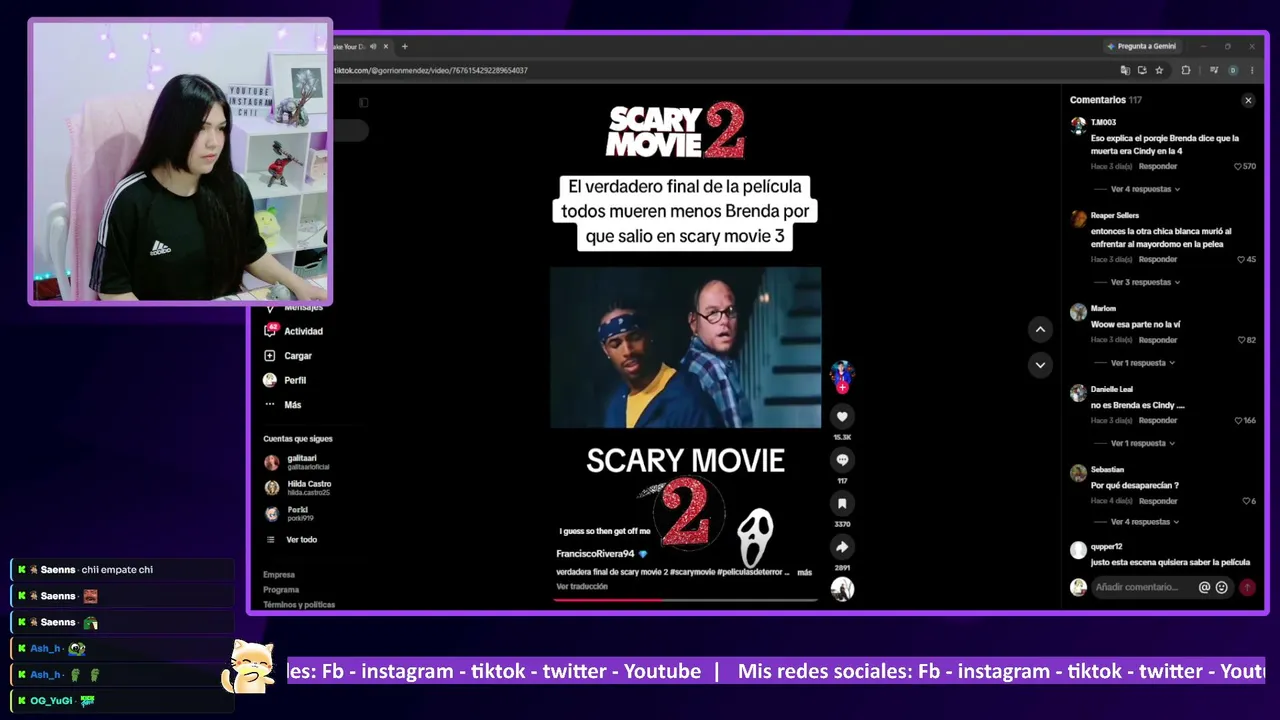Expand 'Ver 1 respuesta' under Marlom's comment
1280x720 pixels.
1142,363
